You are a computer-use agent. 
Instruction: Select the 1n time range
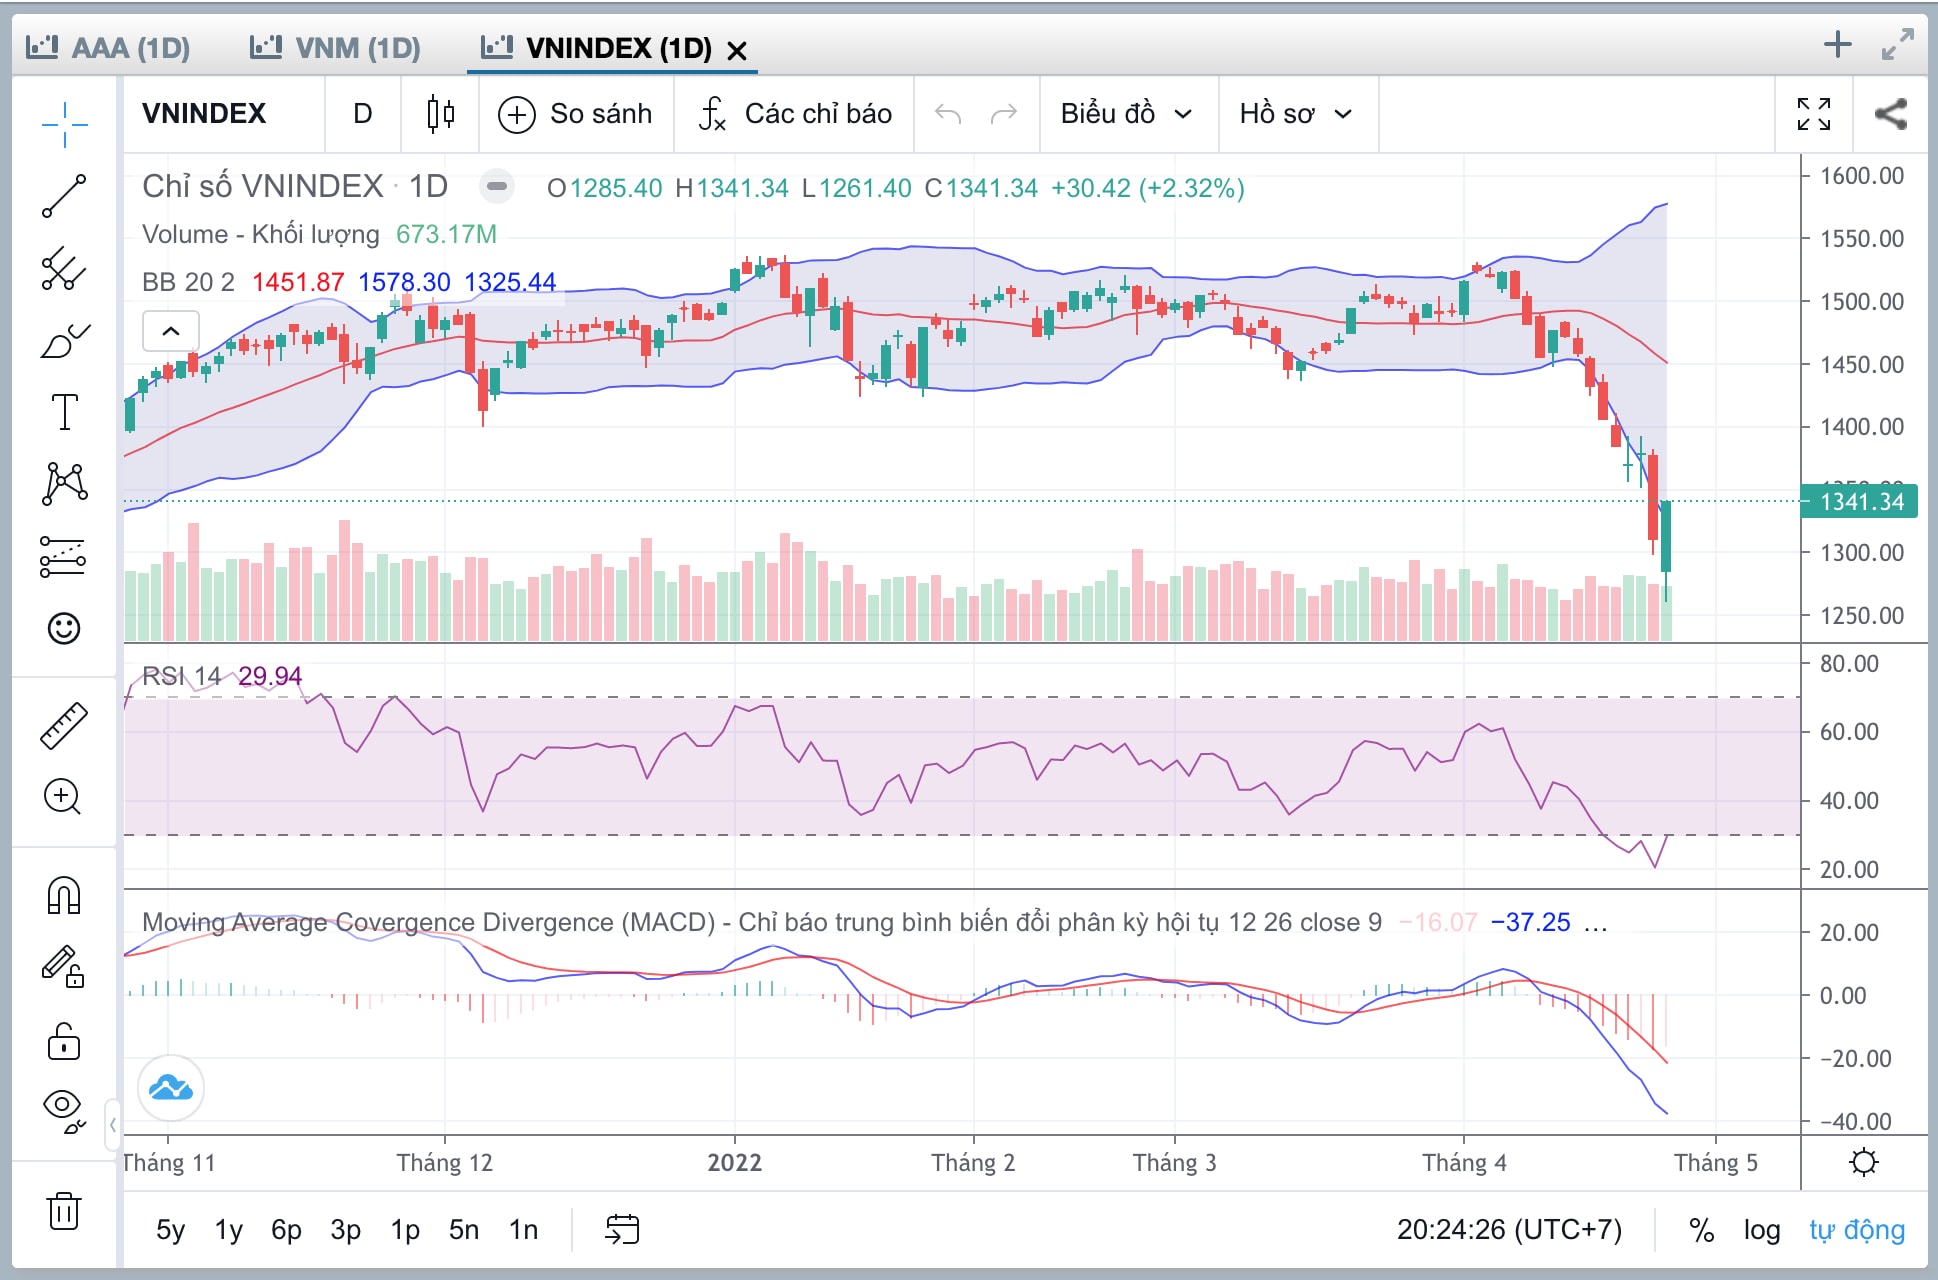524,1229
